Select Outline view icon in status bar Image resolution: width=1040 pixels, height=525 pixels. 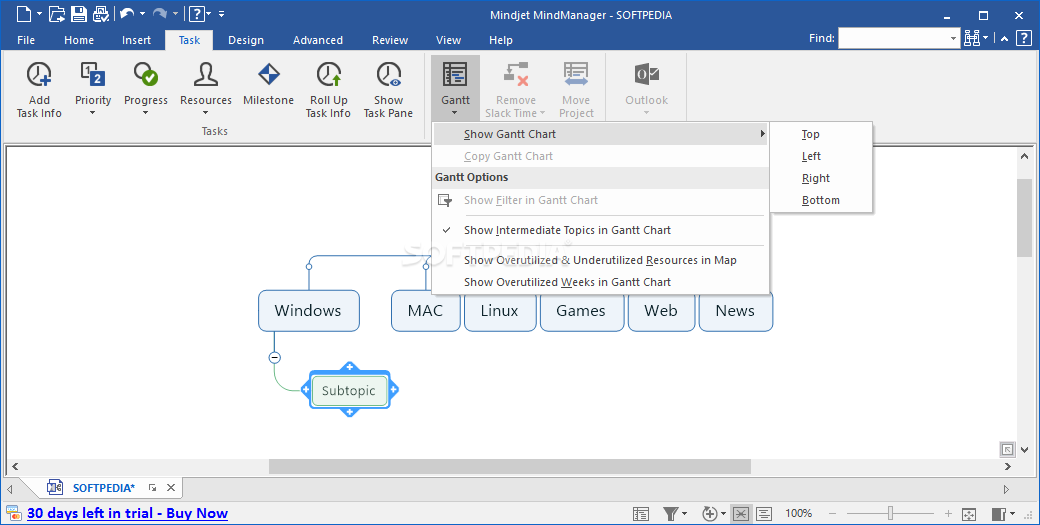point(763,513)
